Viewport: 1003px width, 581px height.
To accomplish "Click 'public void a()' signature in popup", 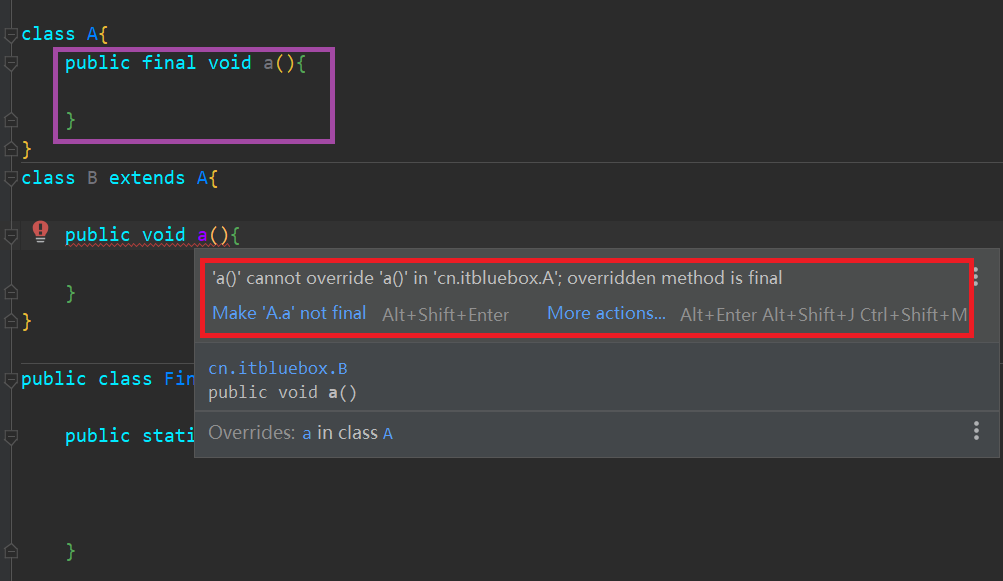I will 282,392.
